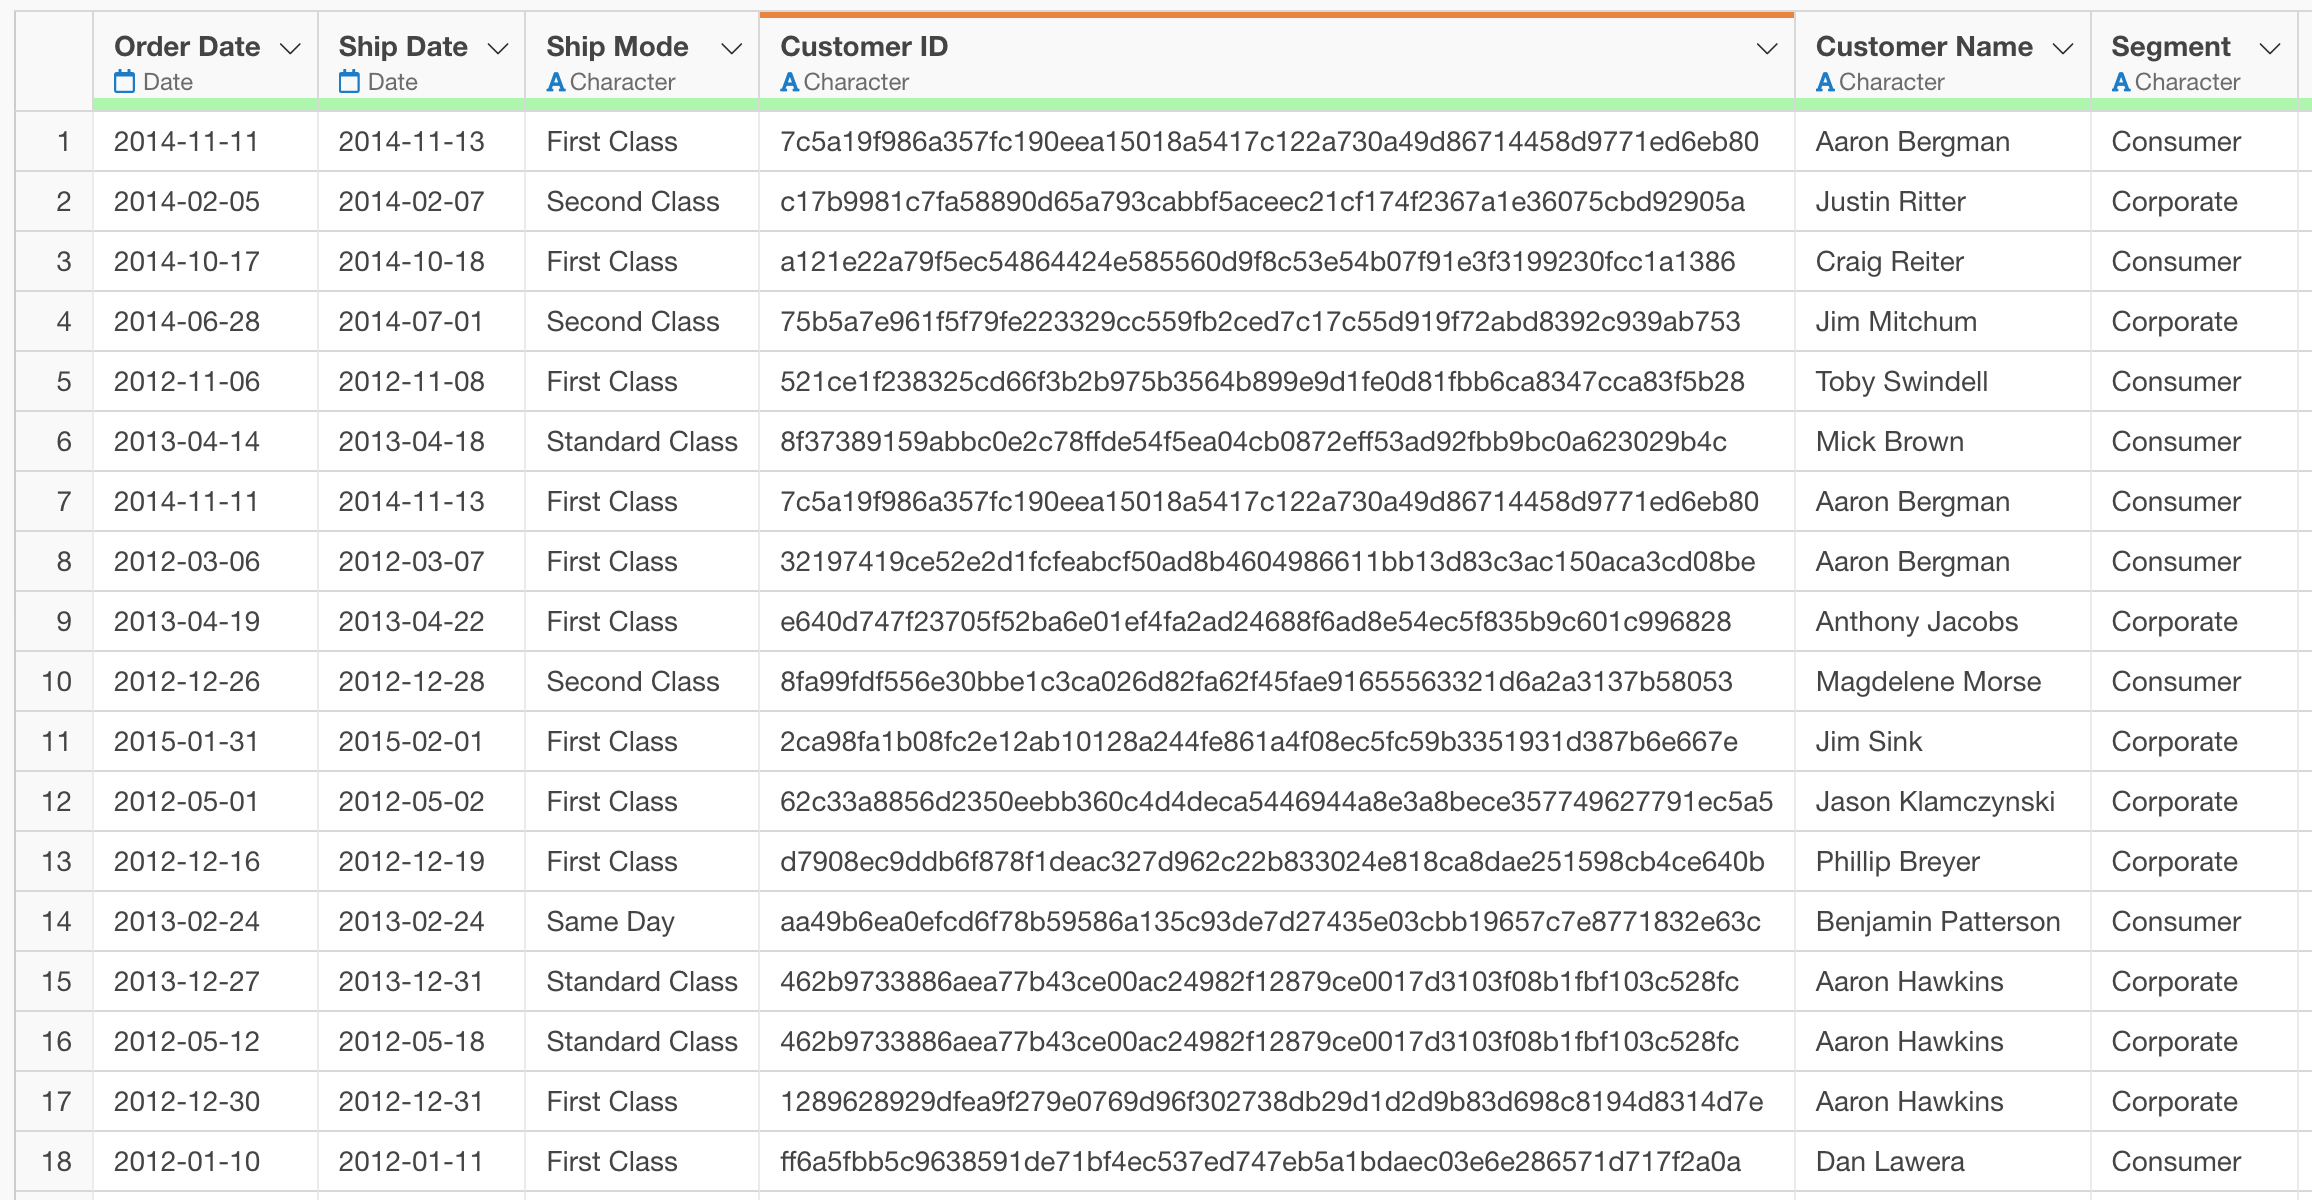Select row number 1
Viewport: 2312px width, 1200px height.
click(63, 142)
